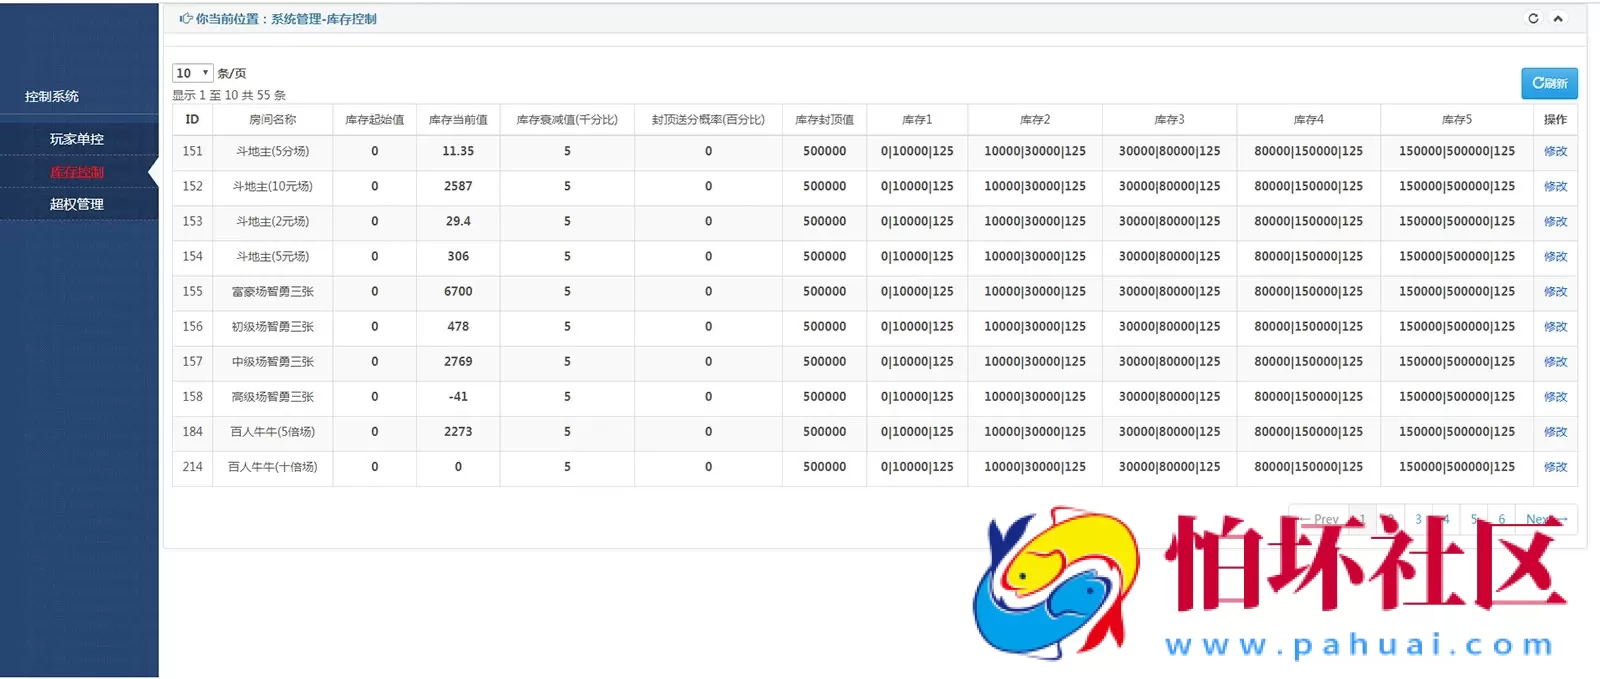Click the 控制系统 sidebar heading
The height and width of the screenshot is (679, 1600).
pos(52,96)
